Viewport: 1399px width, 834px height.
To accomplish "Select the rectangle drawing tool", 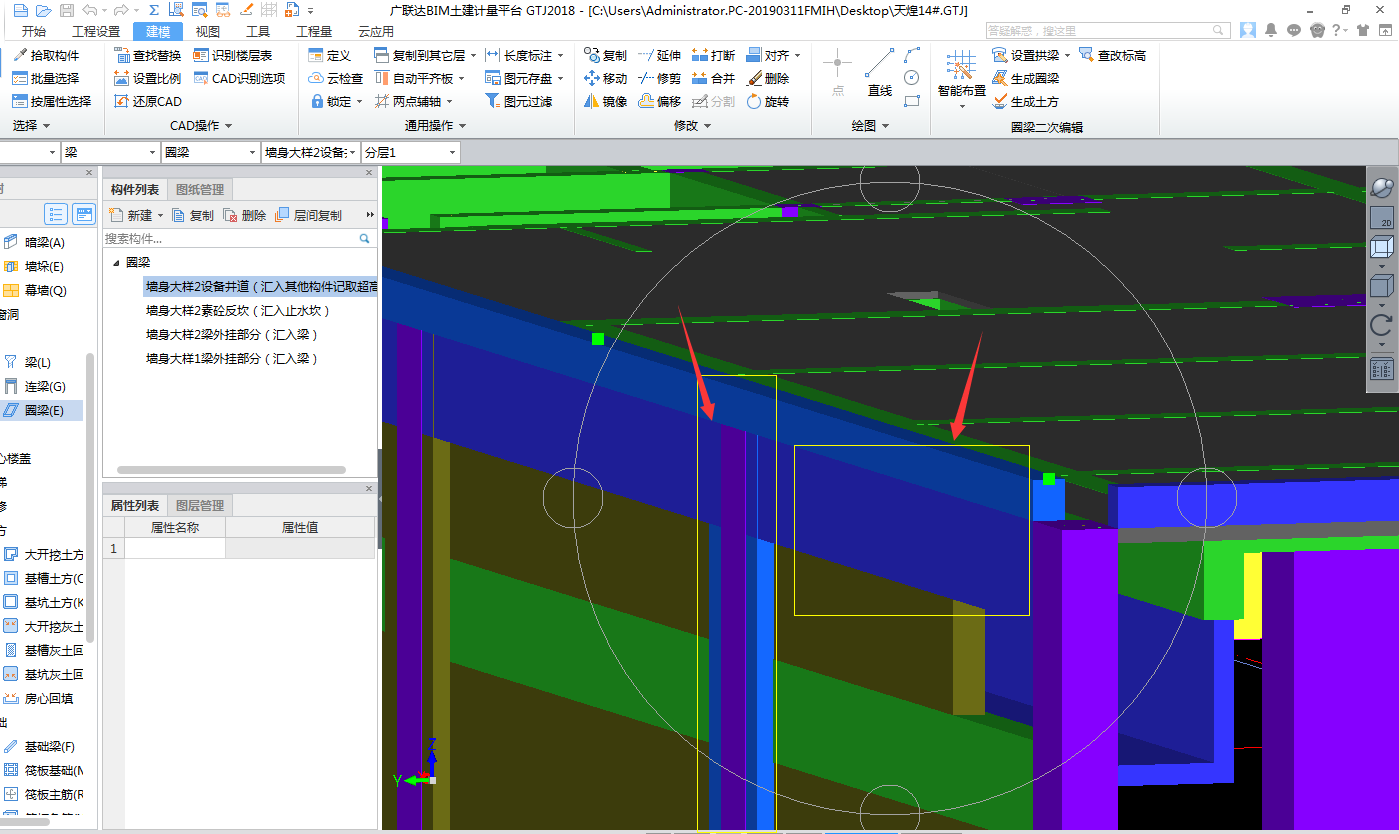I will (x=911, y=101).
